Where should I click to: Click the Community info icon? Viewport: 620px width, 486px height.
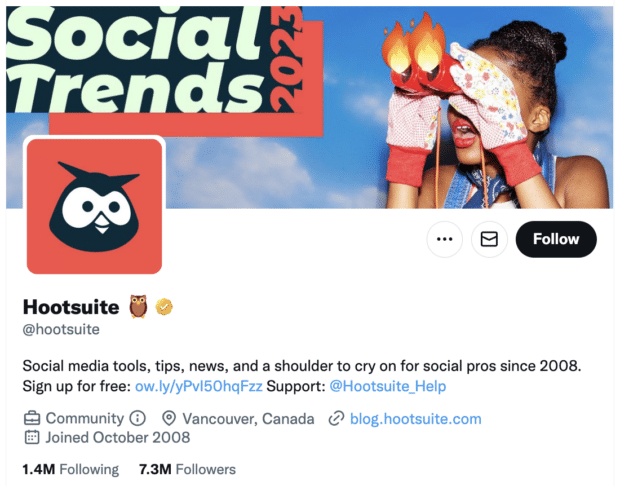click(x=138, y=419)
